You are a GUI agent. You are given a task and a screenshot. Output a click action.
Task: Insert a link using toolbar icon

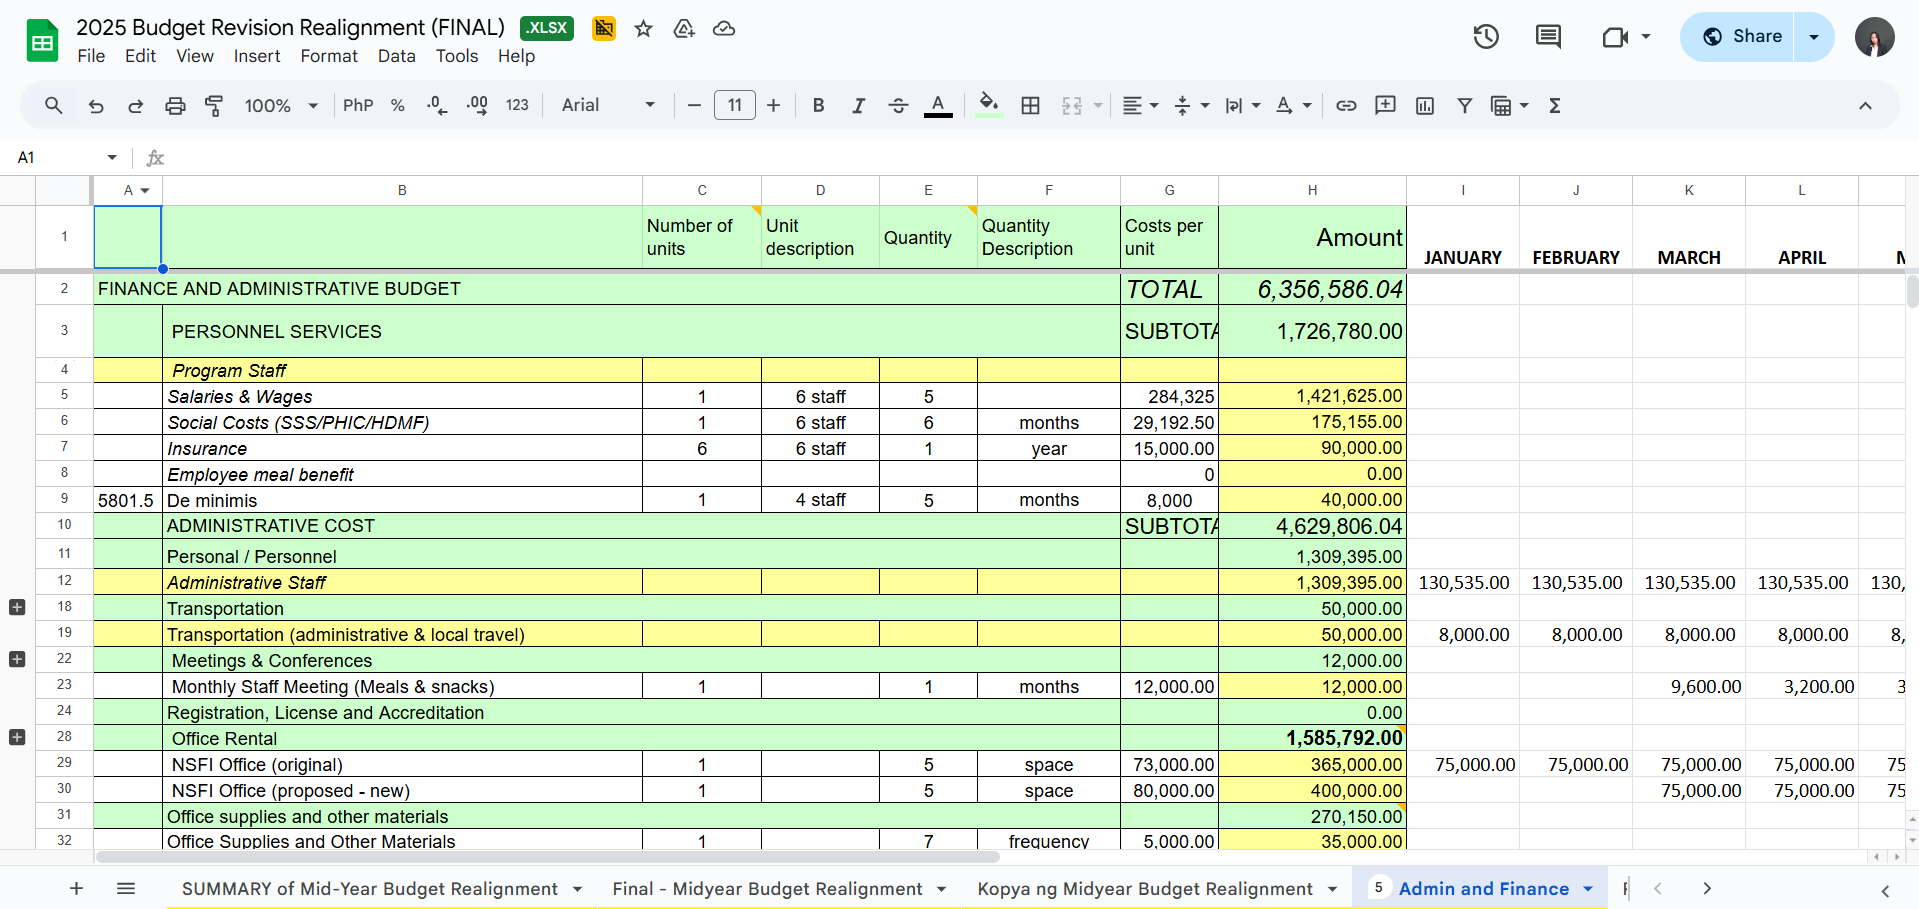pyautogui.click(x=1346, y=106)
